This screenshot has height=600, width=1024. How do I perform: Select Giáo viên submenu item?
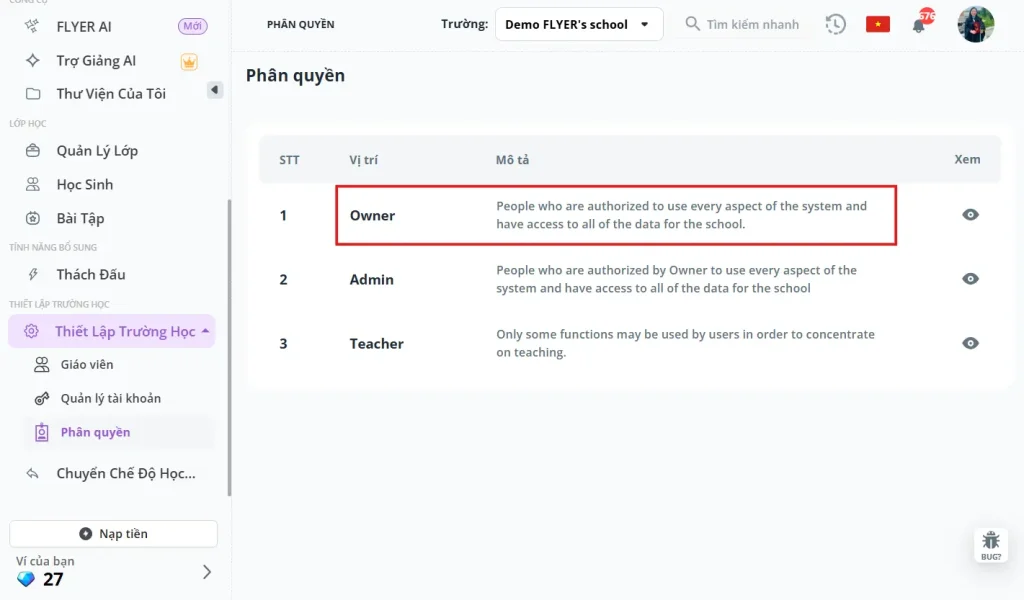[87, 365]
